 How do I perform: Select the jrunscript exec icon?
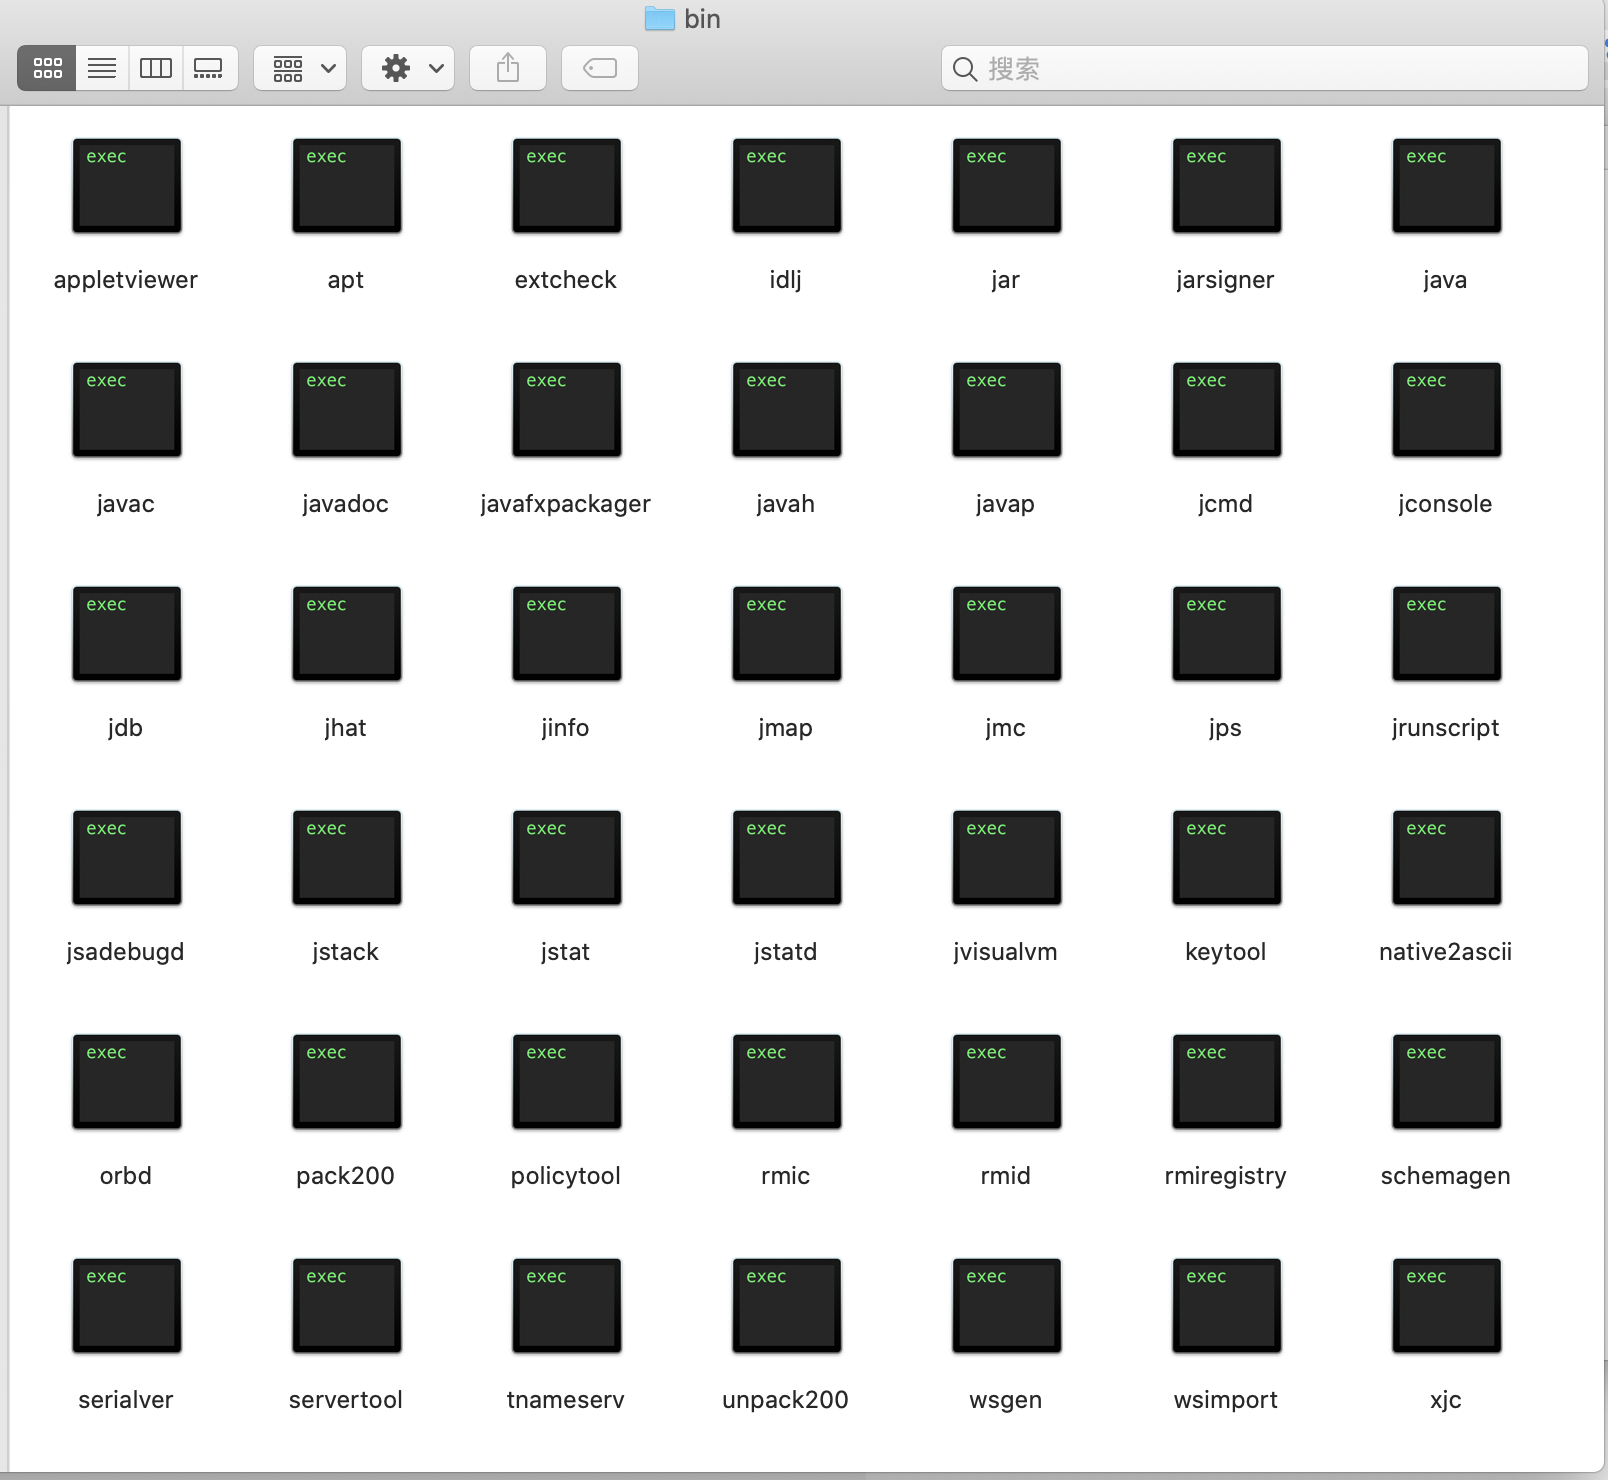[x=1447, y=634]
